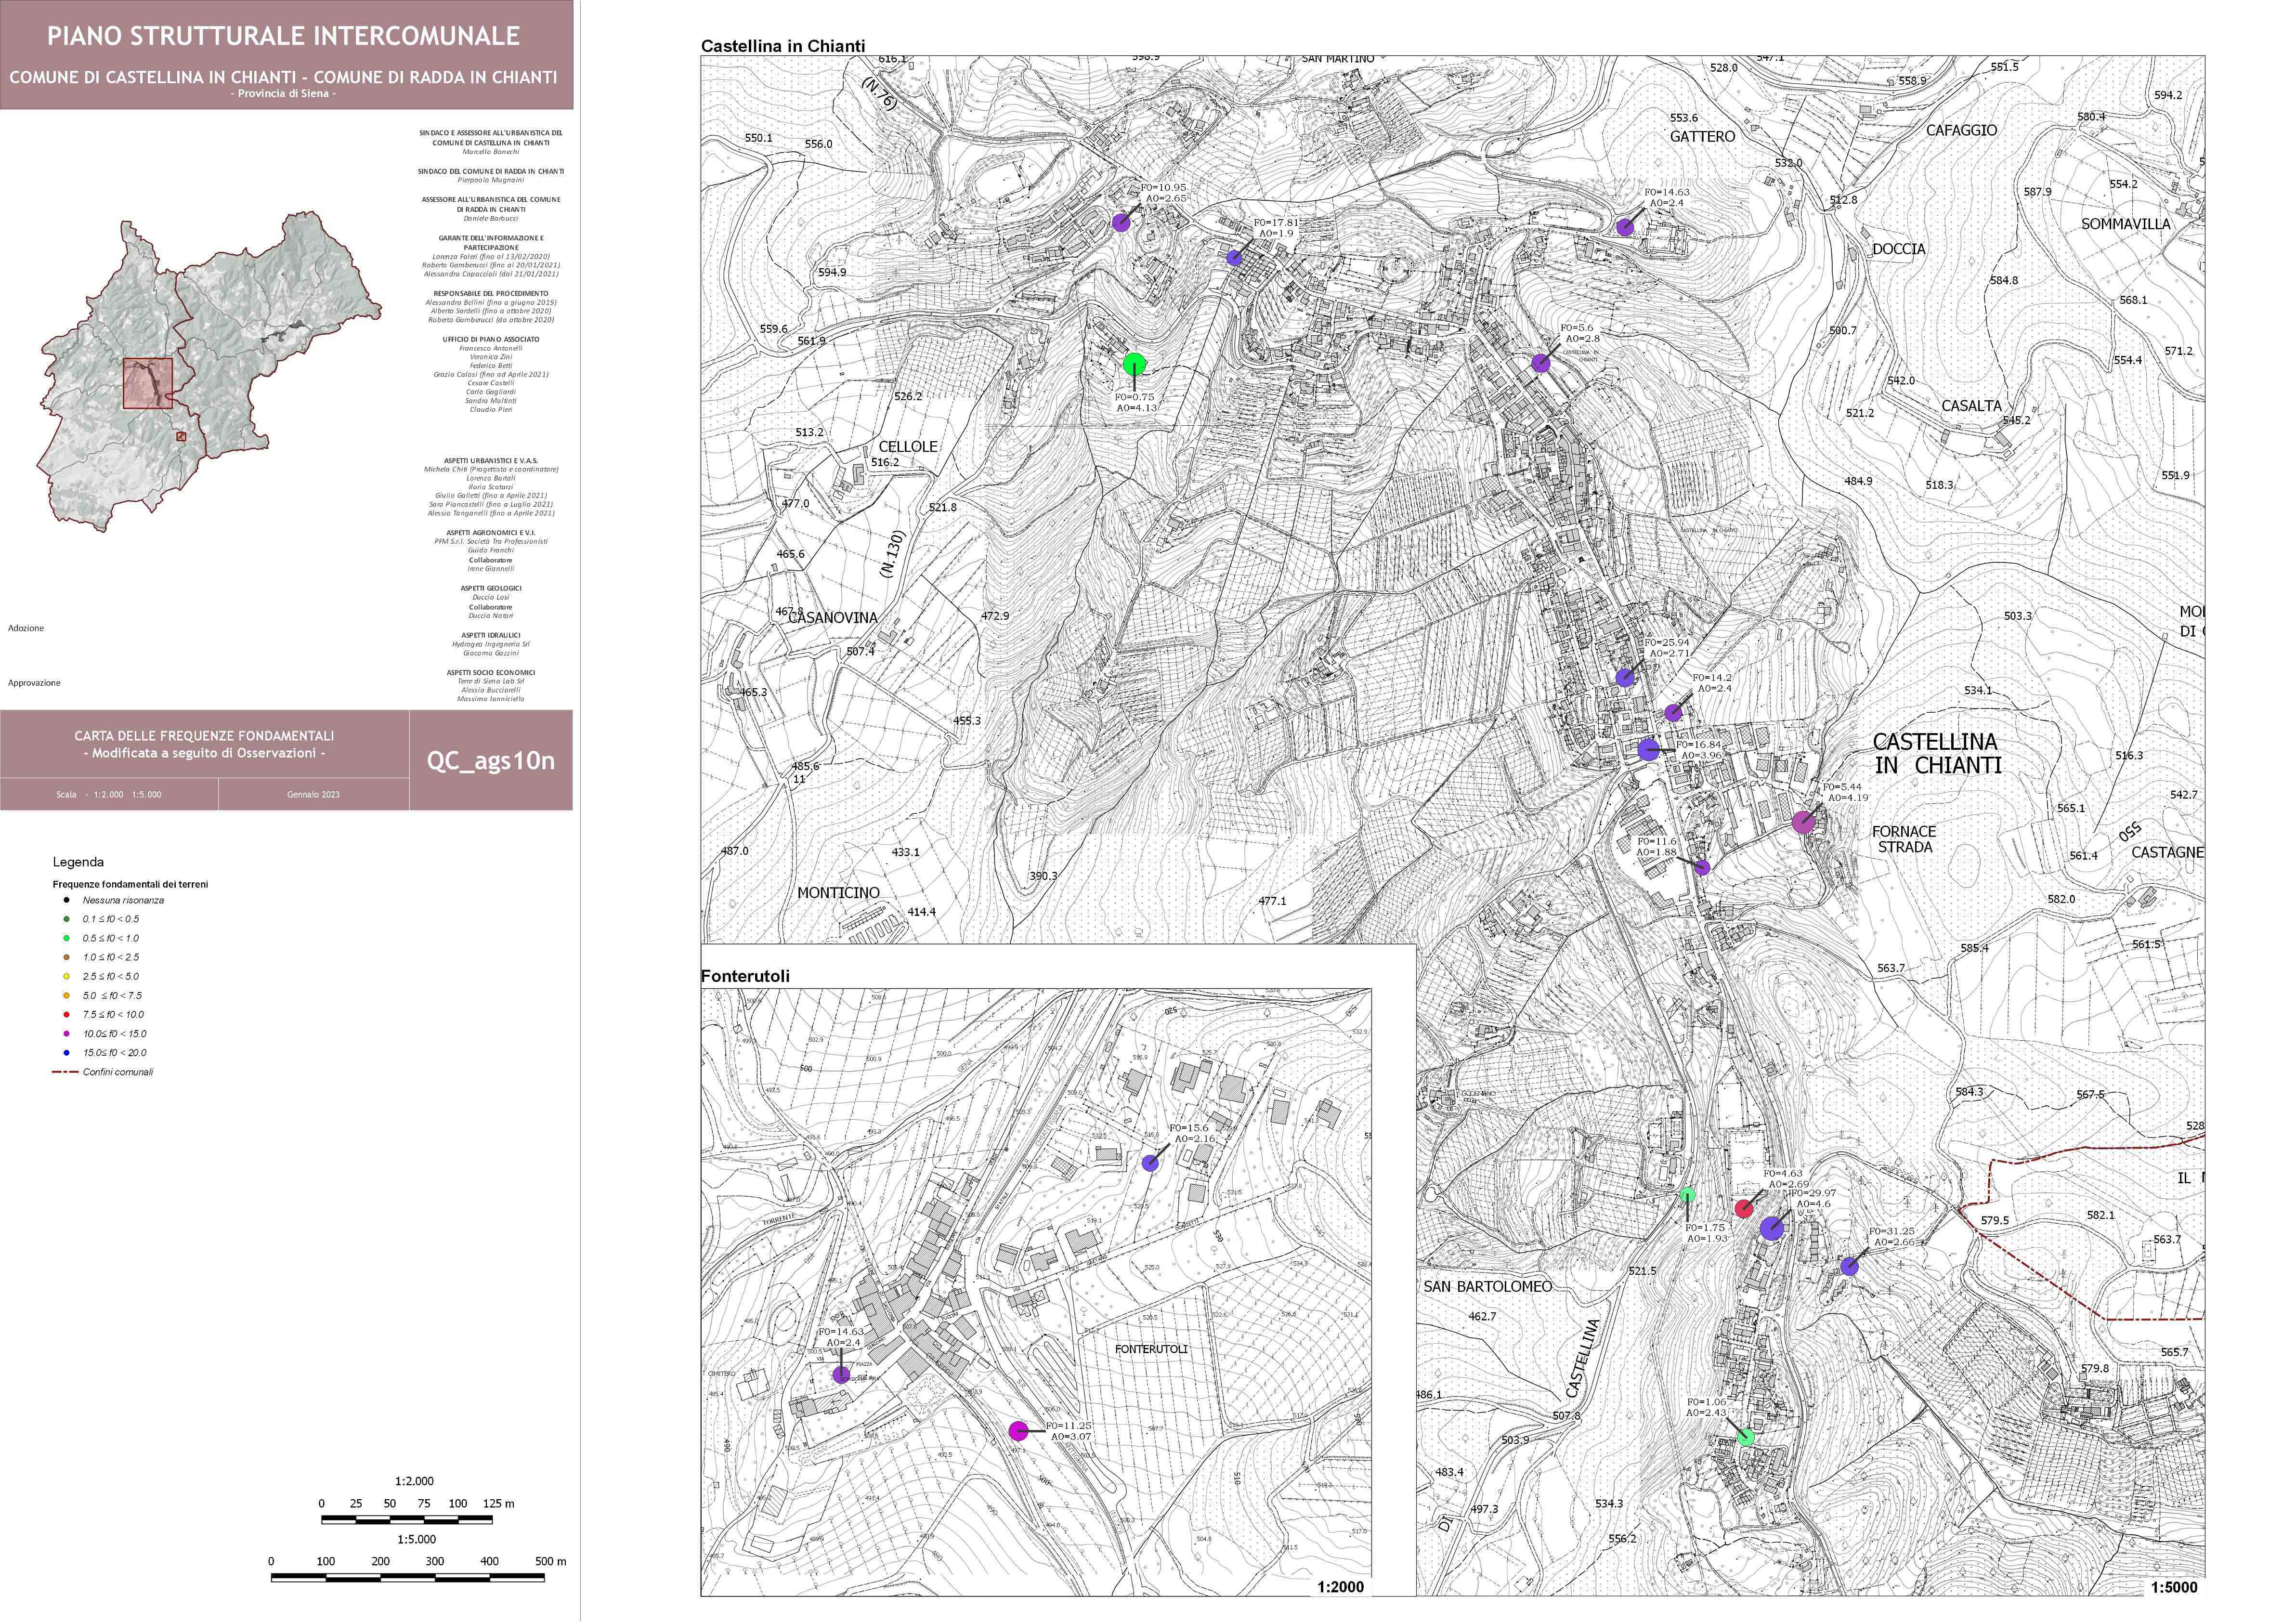Click the Gennaio 2023 date text
2296x1622 pixels.
313,795
